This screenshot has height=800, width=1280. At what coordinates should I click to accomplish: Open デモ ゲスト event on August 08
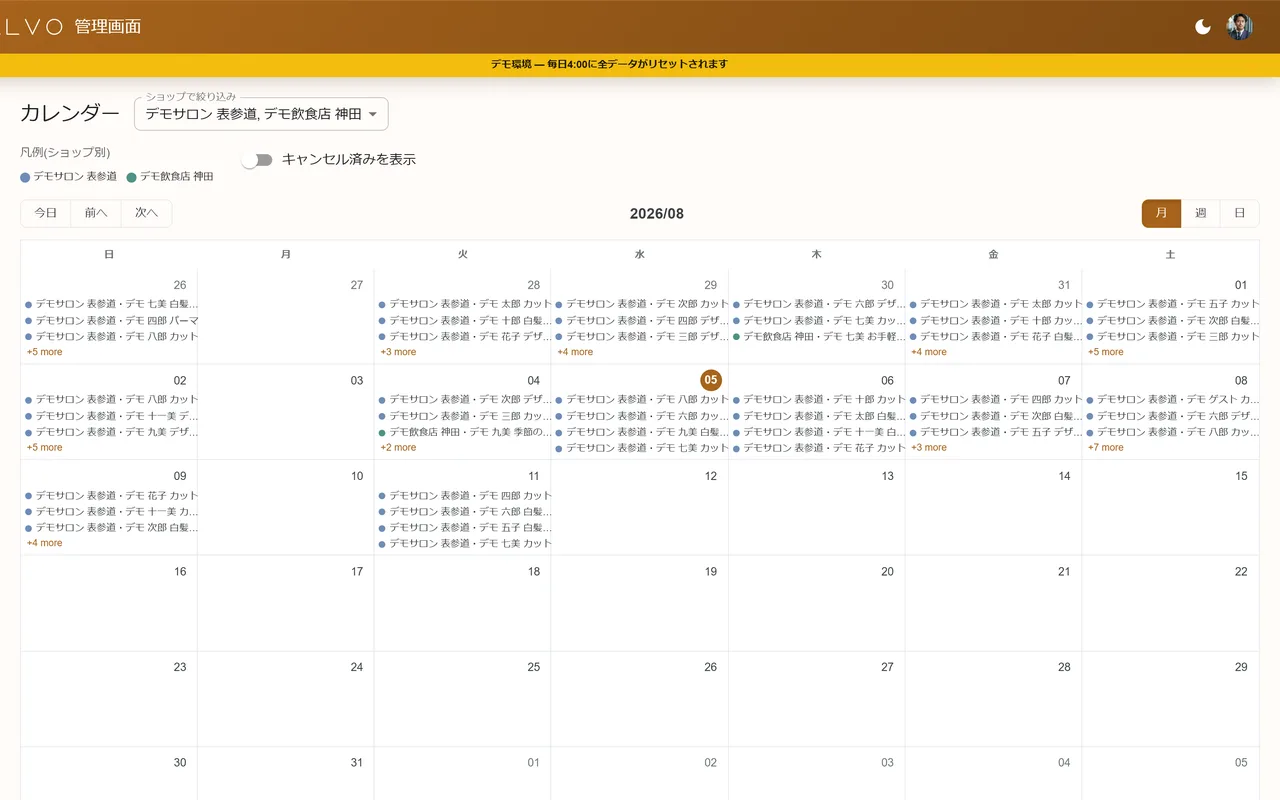point(1171,399)
